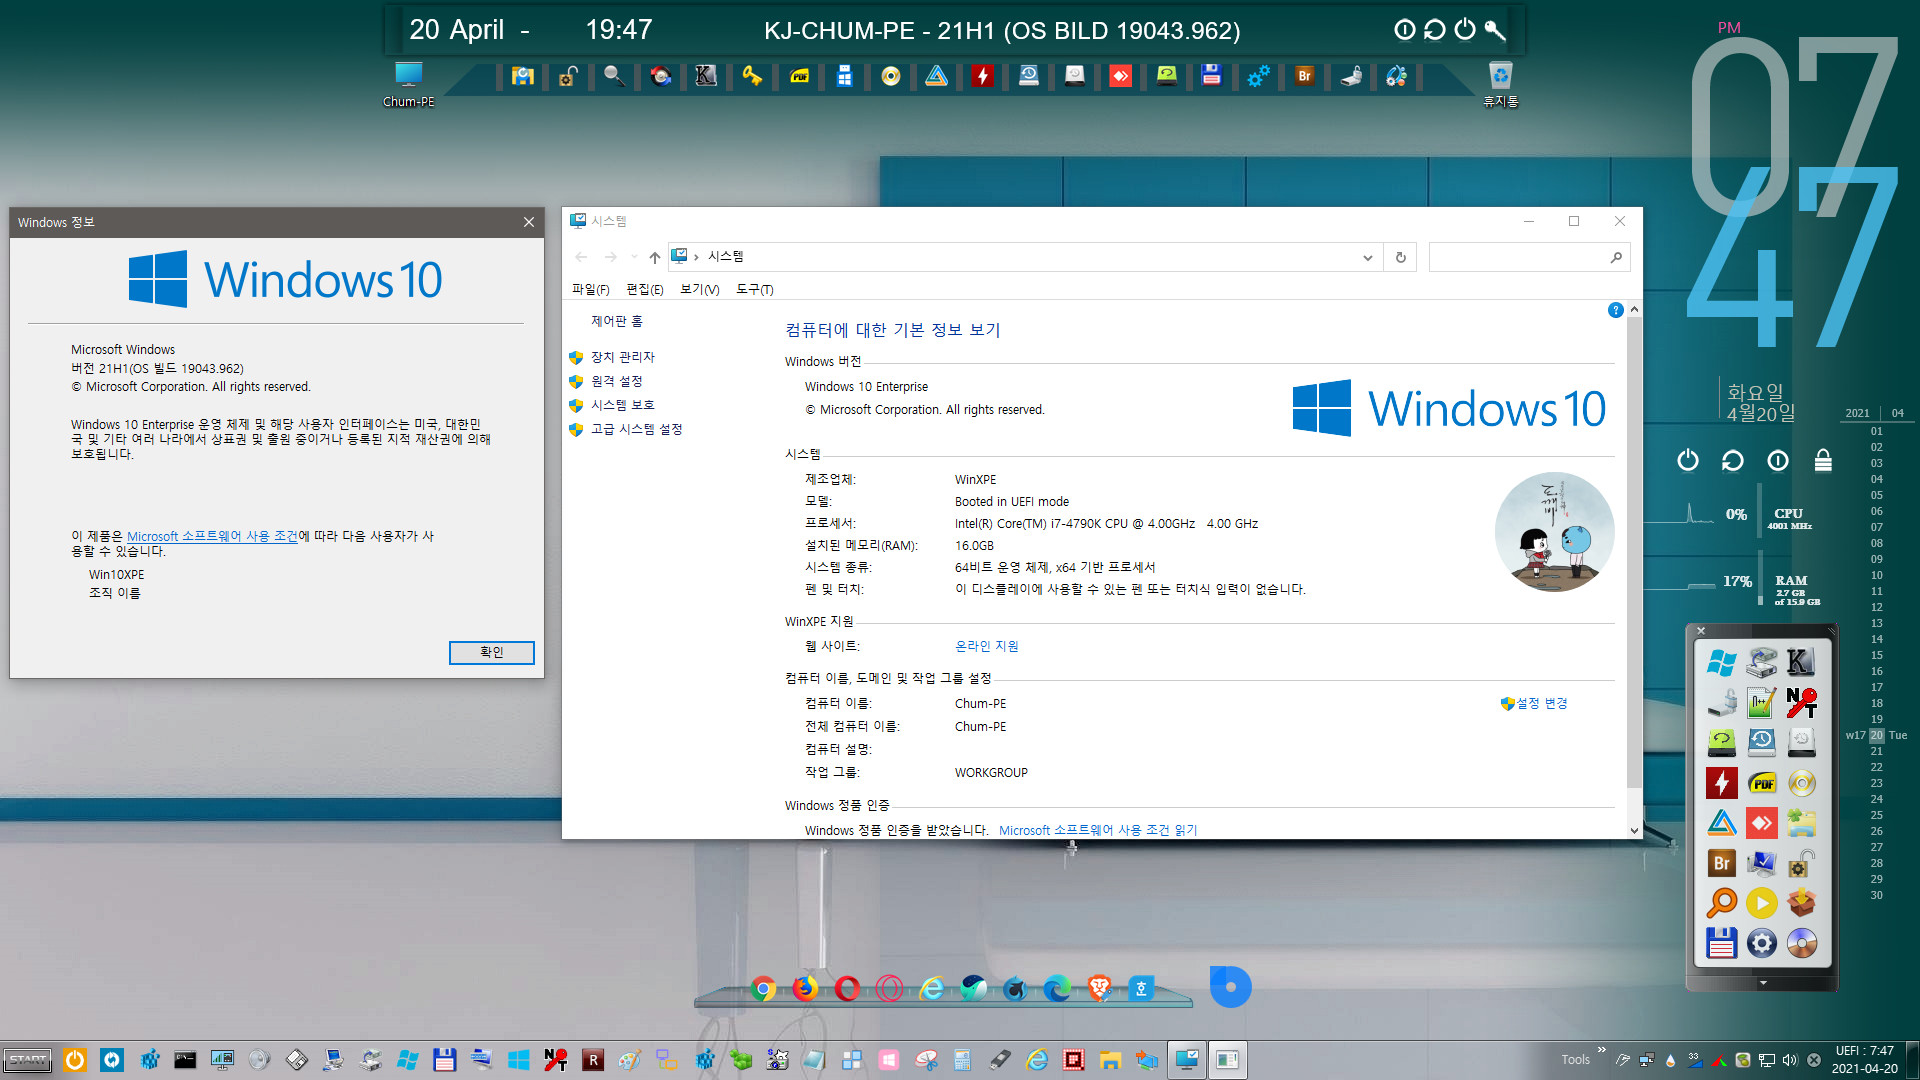Screen dimensions: 1920x1080
Task: Open Adobe Bridge icon in the top dock
Action: coord(1304,76)
